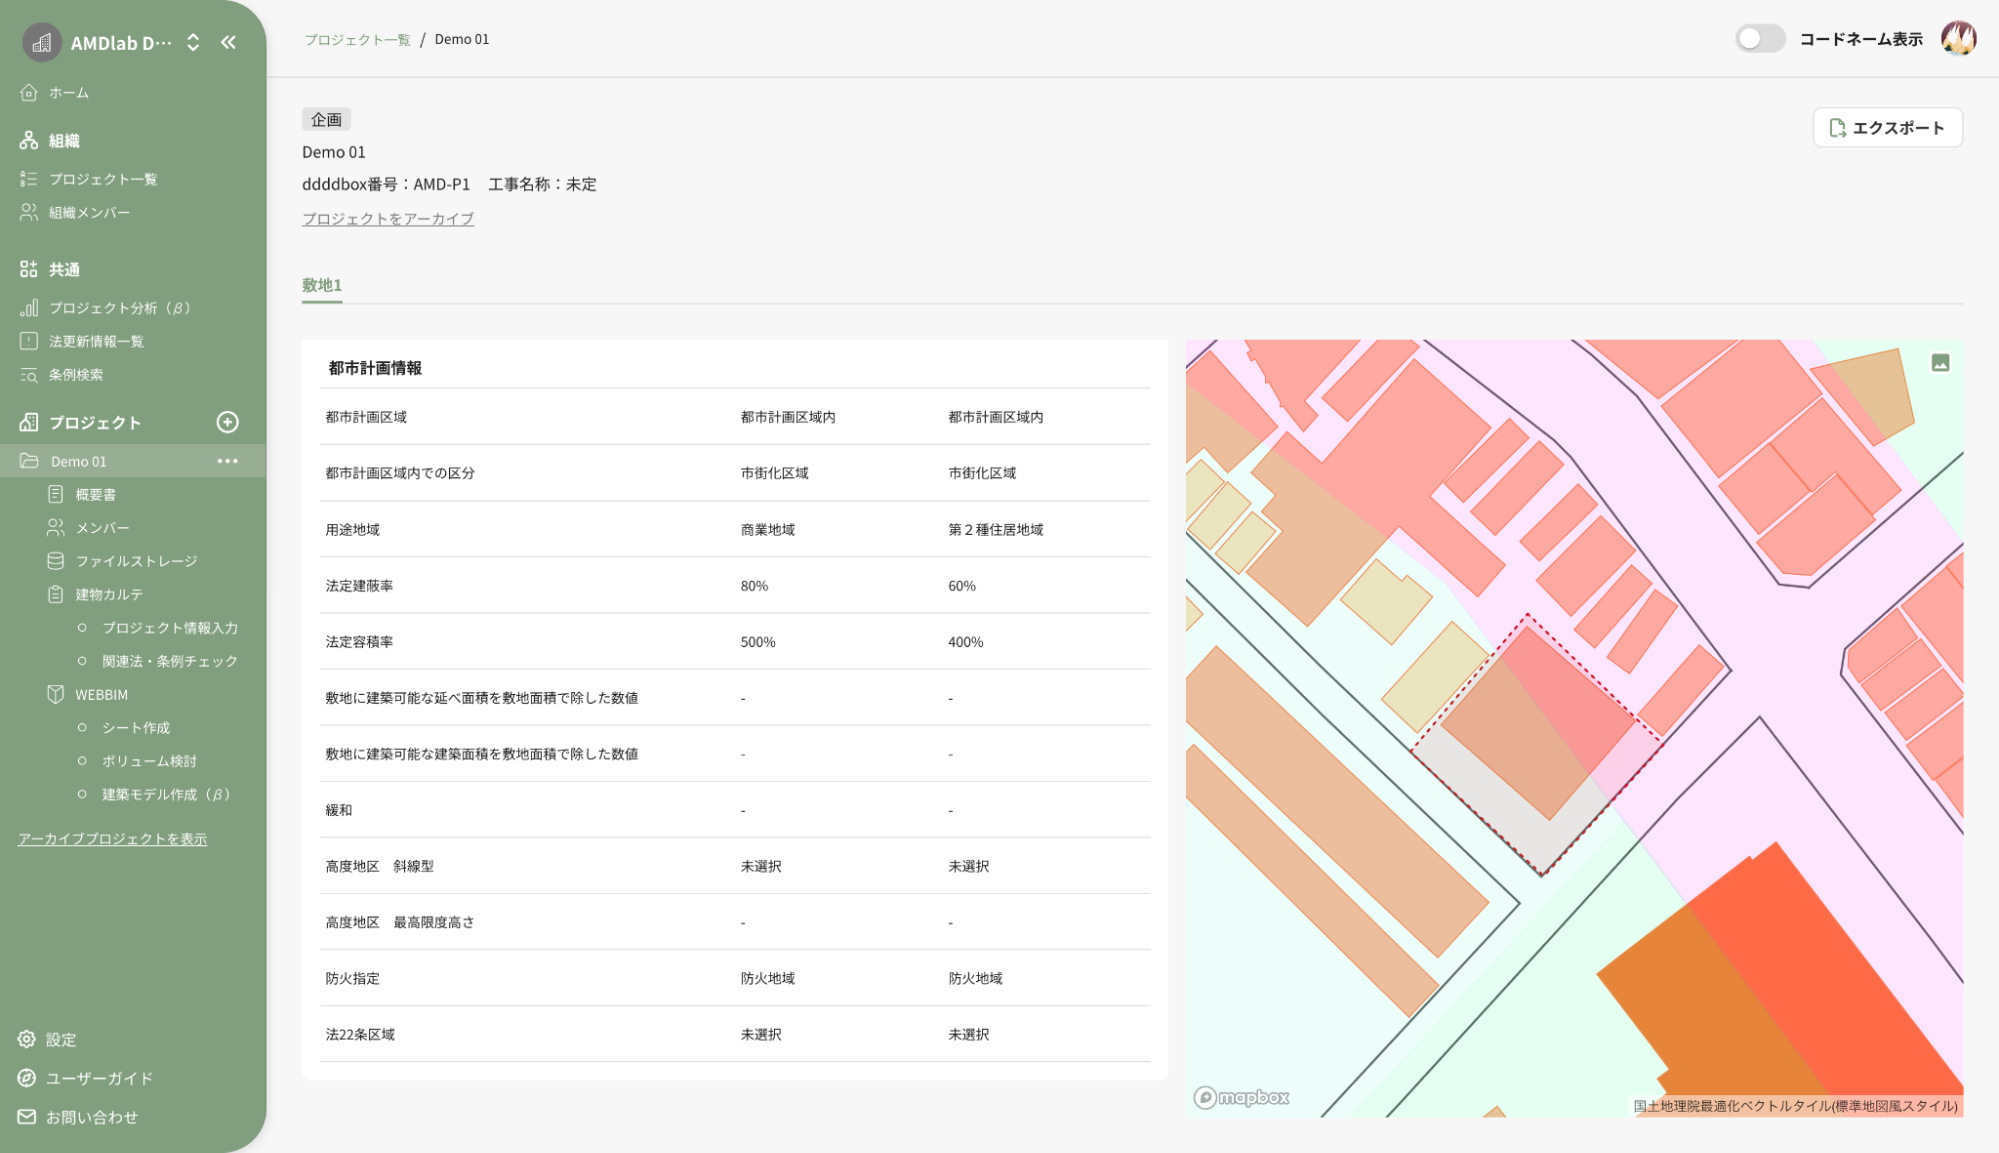This screenshot has width=1999, height=1153.
Task: Click the ユーザーガイド compass icon
Action: (27, 1078)
